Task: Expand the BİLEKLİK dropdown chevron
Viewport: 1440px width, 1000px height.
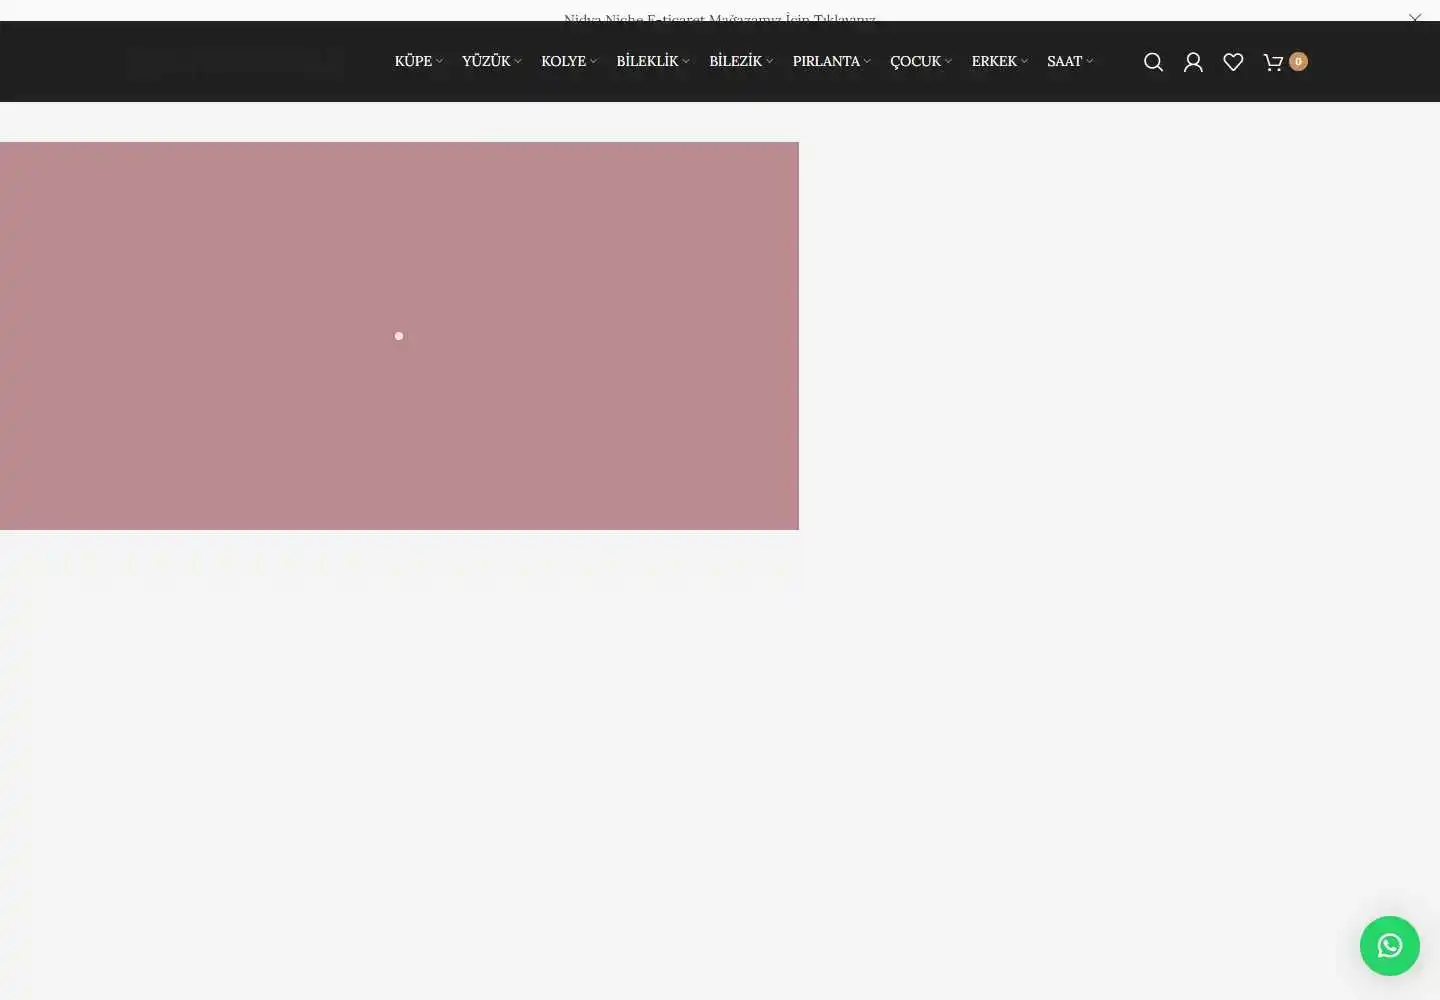Action: (686, 62)
